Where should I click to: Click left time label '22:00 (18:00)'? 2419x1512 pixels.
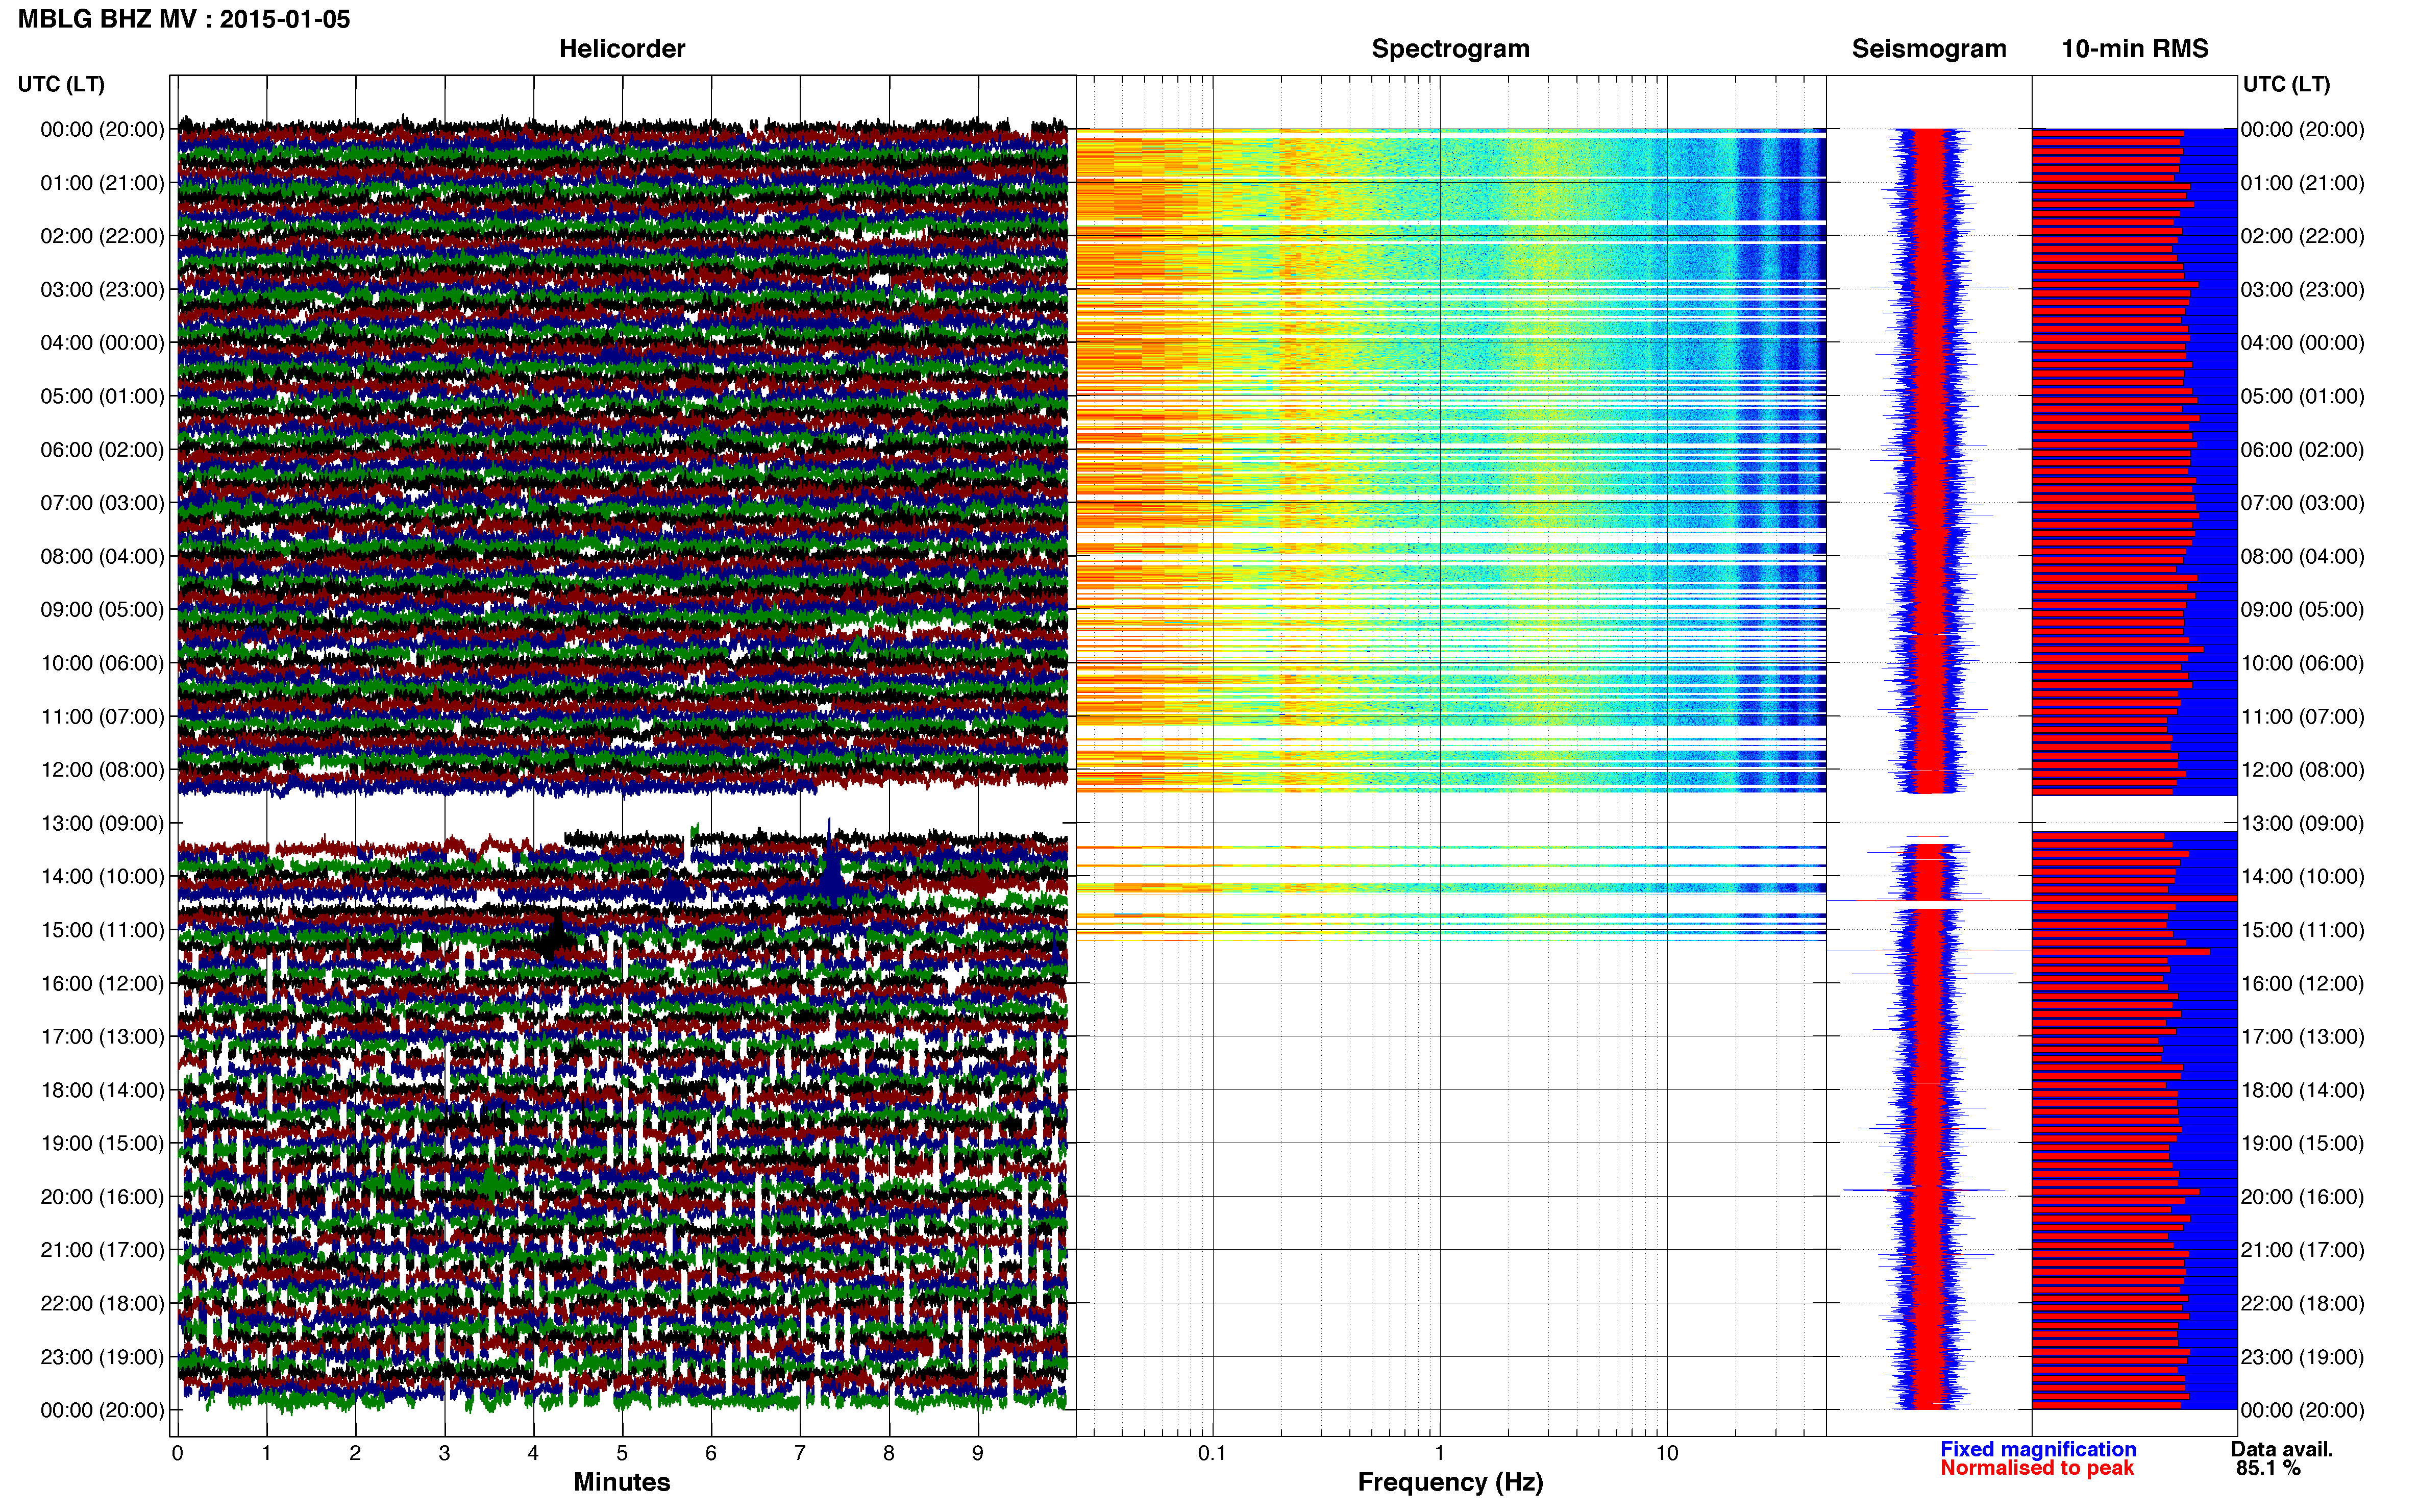102,1304
